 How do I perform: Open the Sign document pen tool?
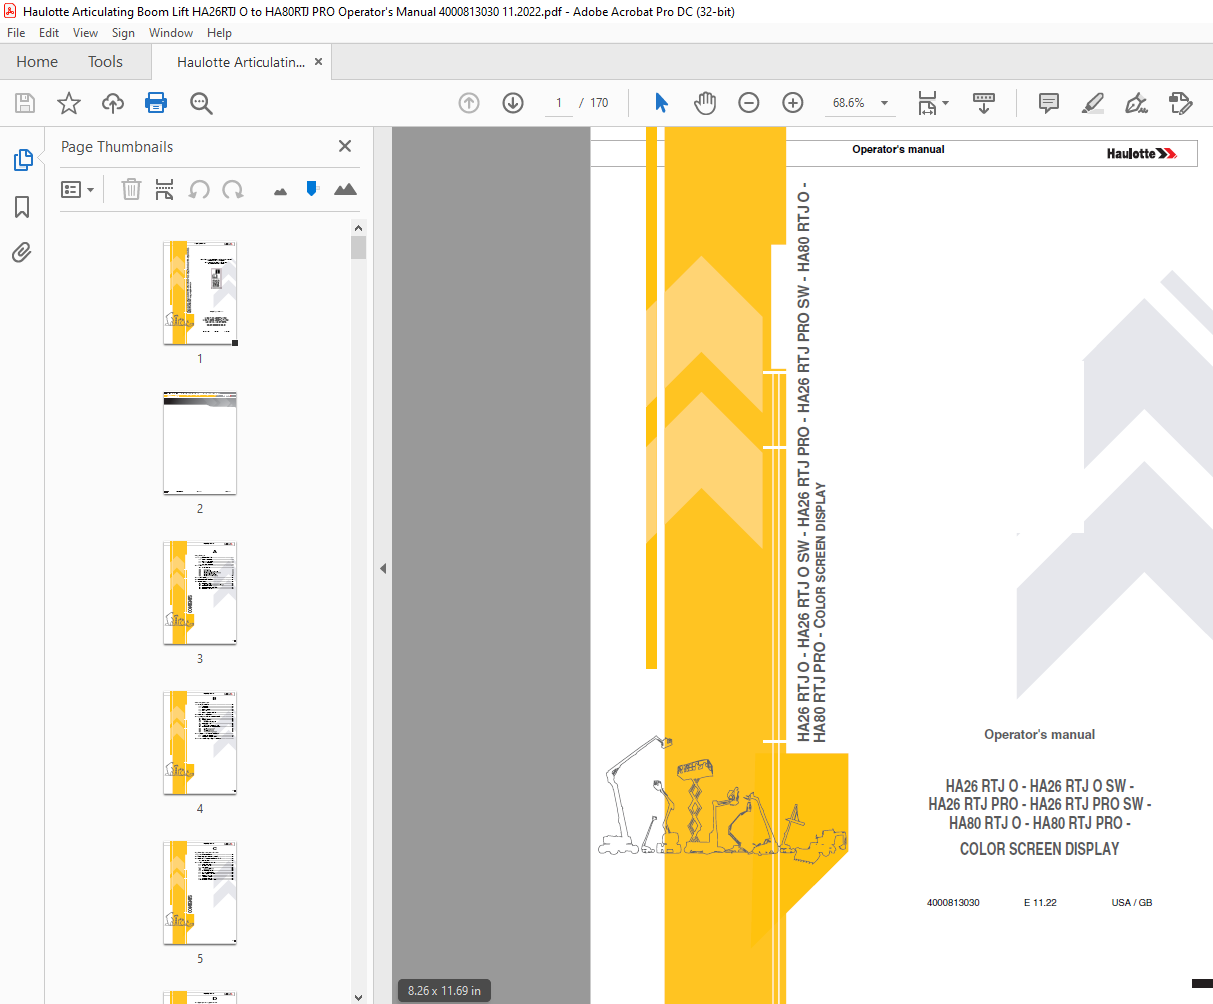pyautogui.click(x=1136, y=103)
